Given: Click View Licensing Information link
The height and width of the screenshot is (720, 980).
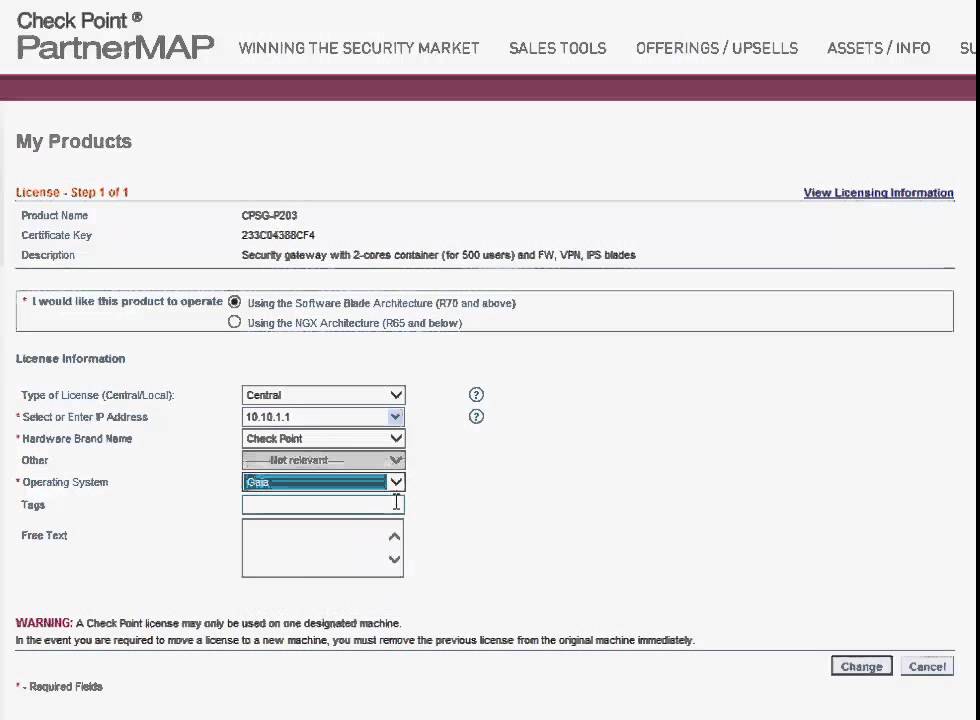Looking at the screenshot, I should (x=879, y=192).
